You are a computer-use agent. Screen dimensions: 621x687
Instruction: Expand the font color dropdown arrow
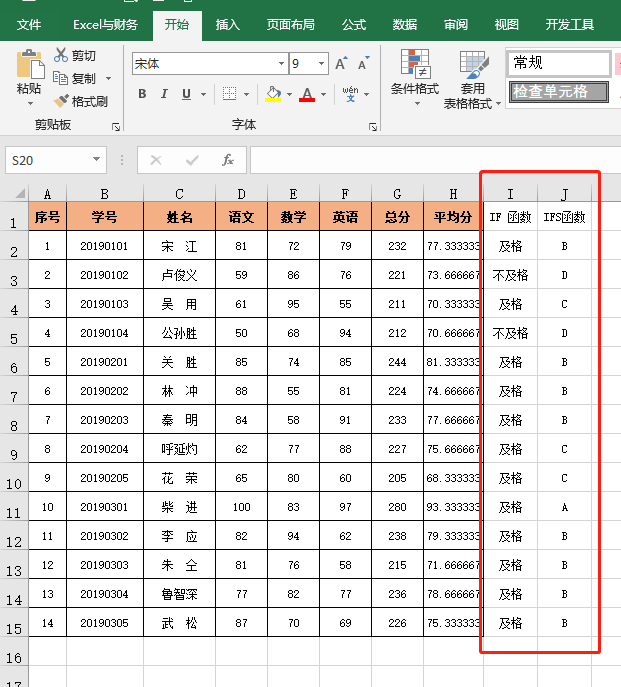tap(323, 94)
